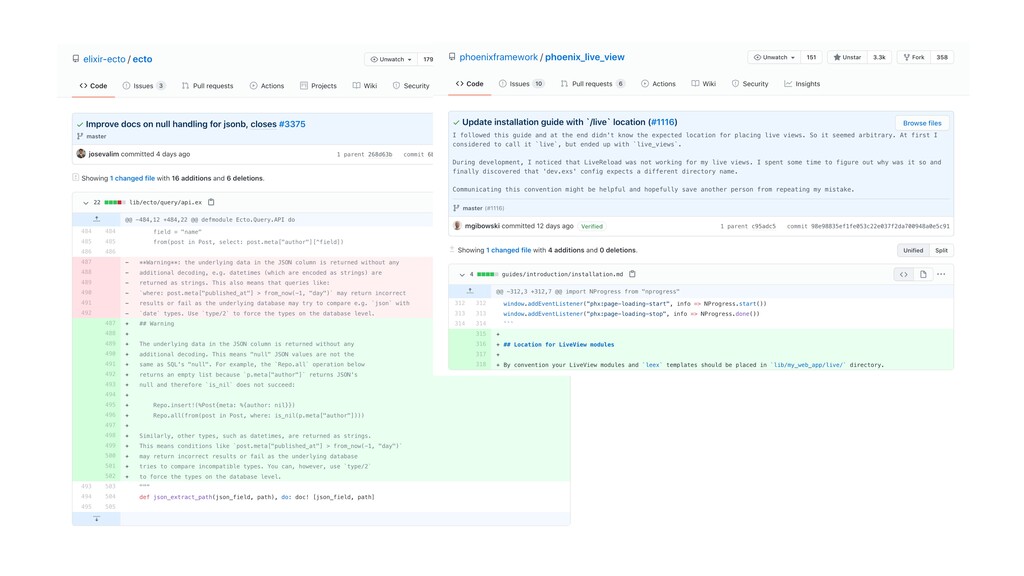The width and height of the screenshot is (1024, 576).
Task: Click star count 3.3k
Action: point(879,57)
